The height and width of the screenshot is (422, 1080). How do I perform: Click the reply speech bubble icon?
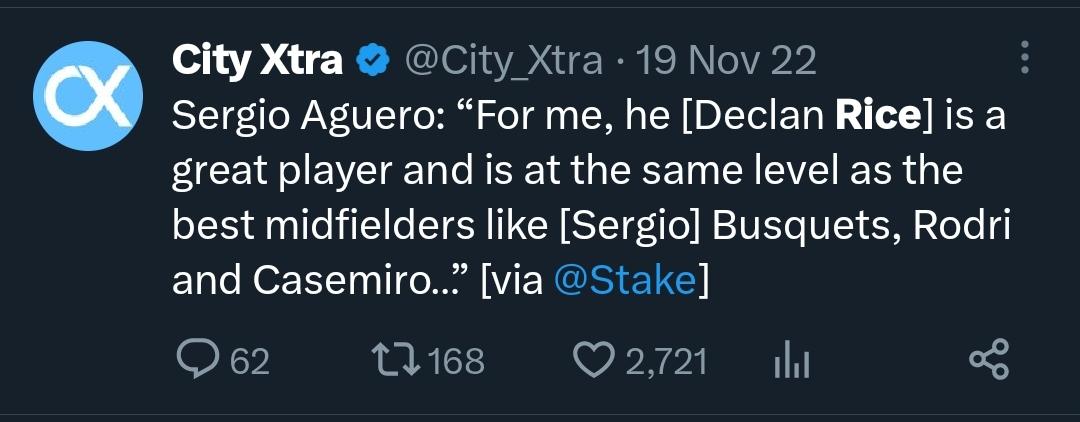[x=197, y=361]
